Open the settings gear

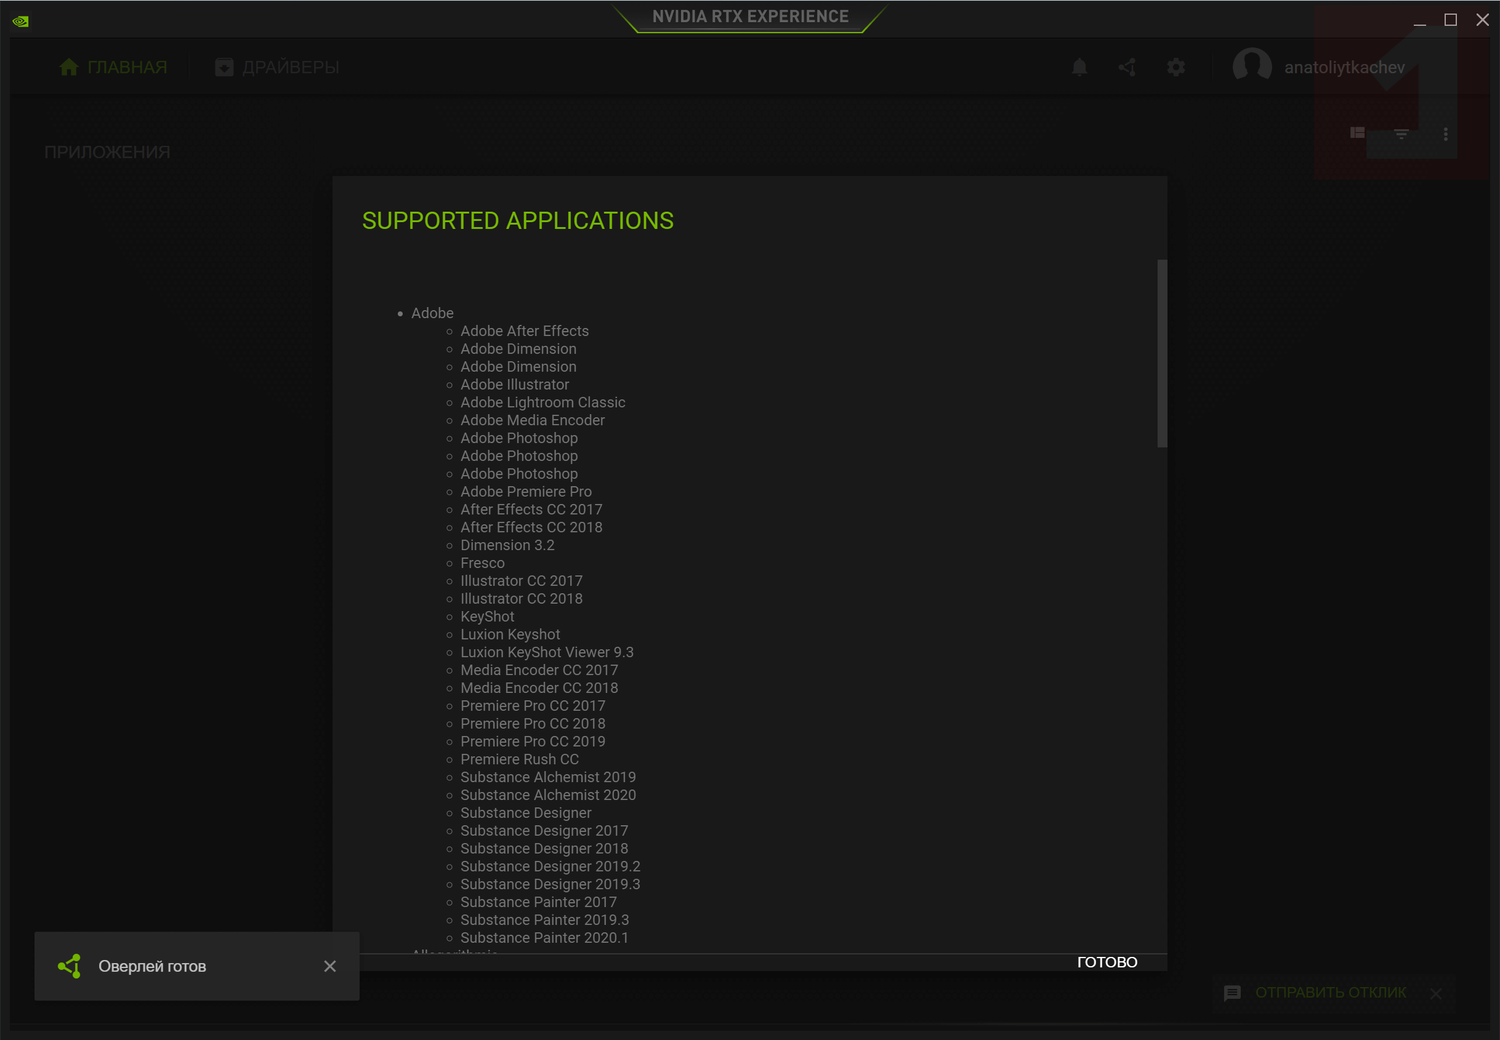[1176, 67]
